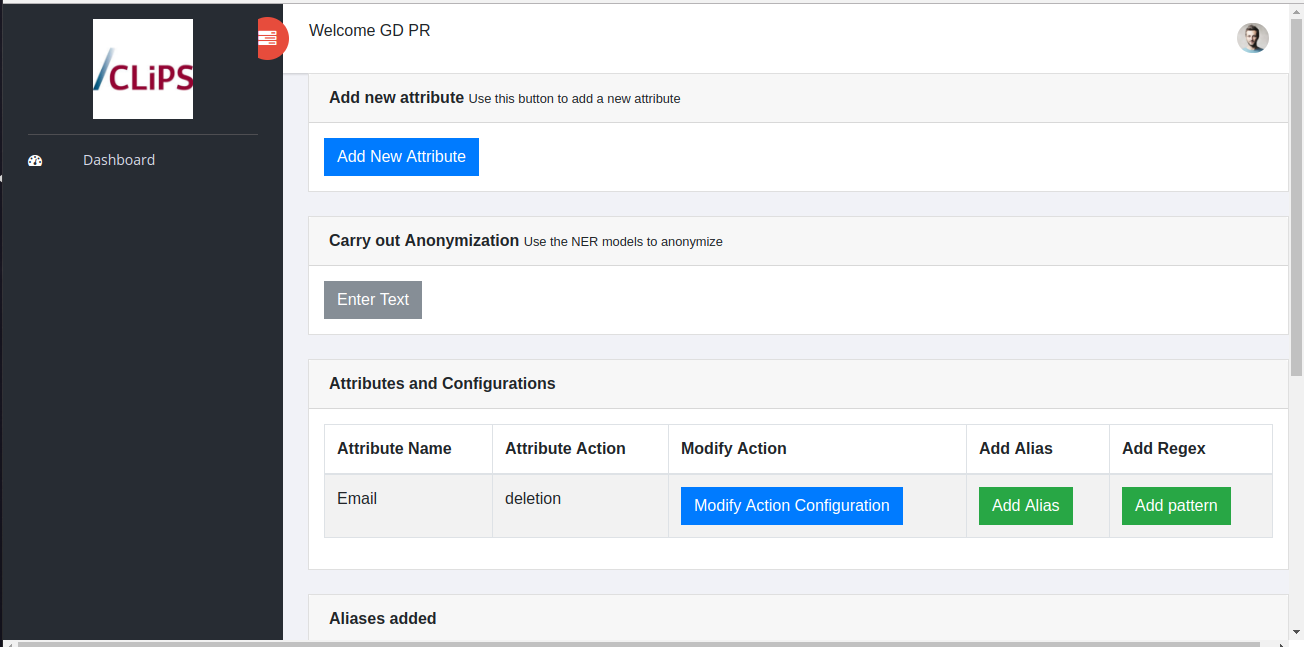Click the Add New Attribute button
The width and height of the screenshot is (1304, 647).
coord(401,157)
